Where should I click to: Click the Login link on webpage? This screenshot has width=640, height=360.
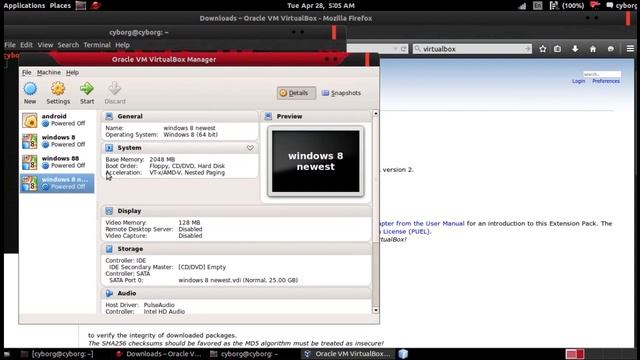578,81
